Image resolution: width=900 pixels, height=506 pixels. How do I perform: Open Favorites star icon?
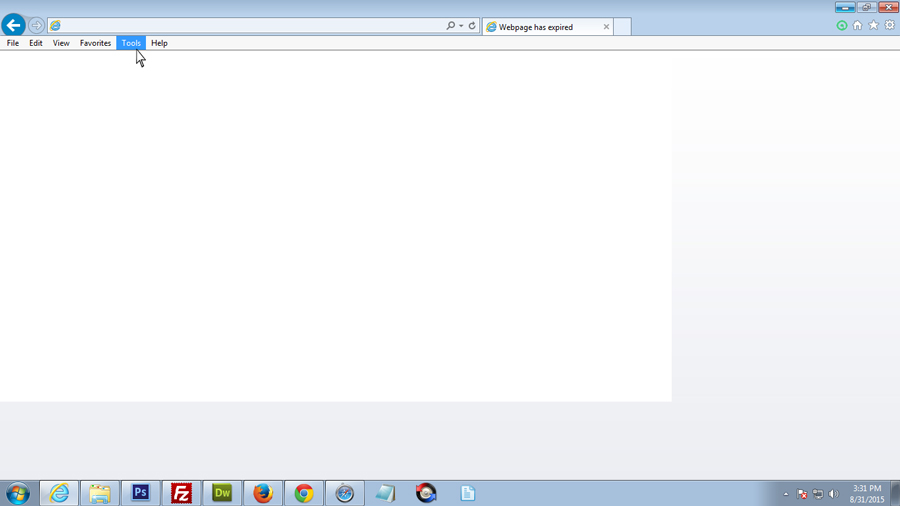point(874,25)
